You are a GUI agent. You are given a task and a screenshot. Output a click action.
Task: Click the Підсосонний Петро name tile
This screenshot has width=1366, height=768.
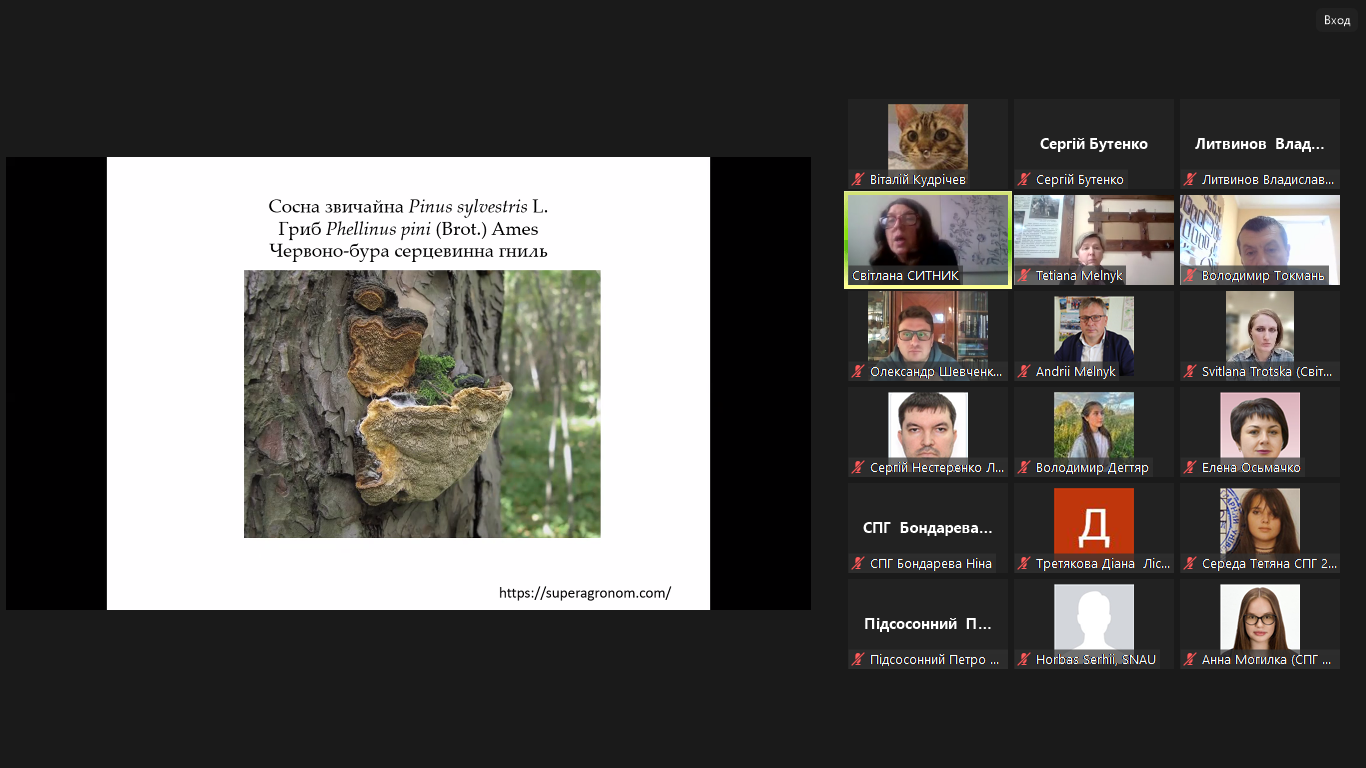(928, 623)
